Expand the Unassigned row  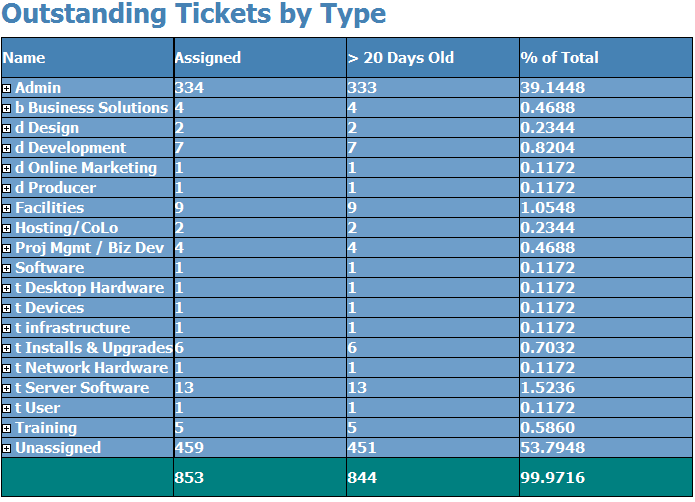pos(7,448)
